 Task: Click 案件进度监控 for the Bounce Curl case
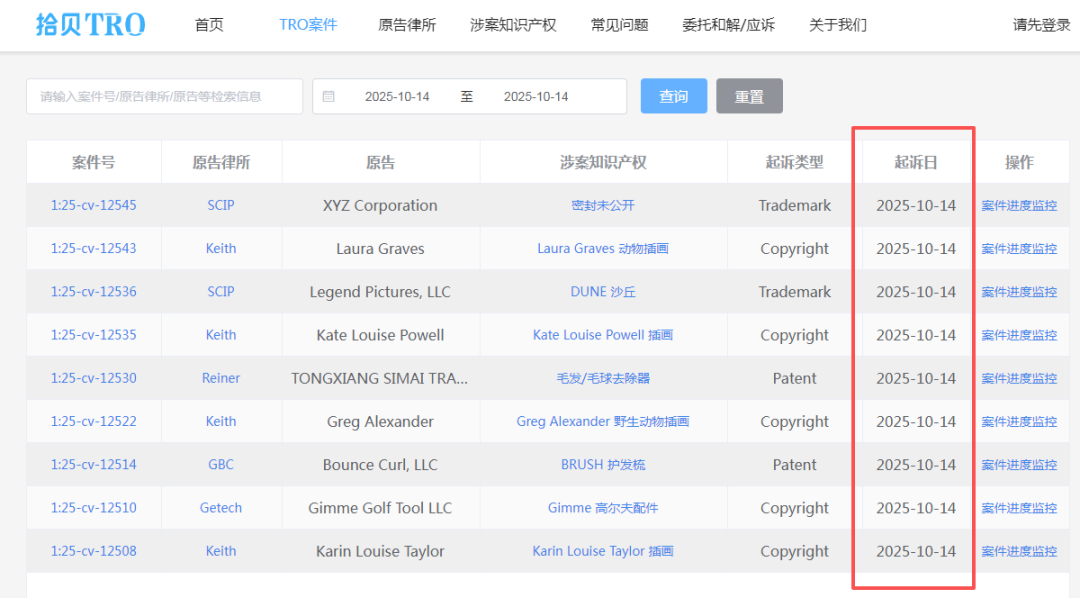pyautogui.click(x=1018, y=465)
